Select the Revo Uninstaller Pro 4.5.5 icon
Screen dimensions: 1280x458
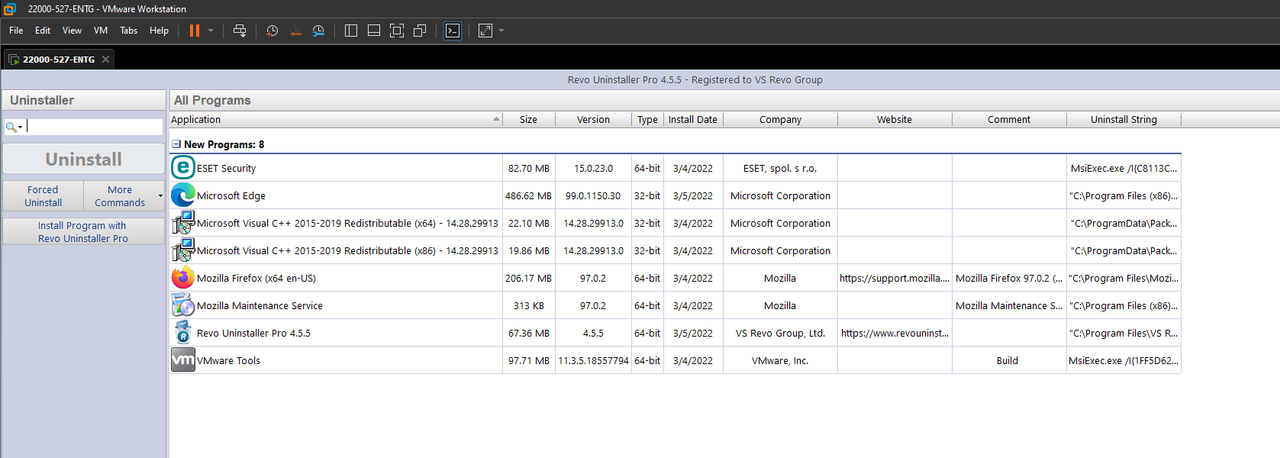[x=183, y=333]
